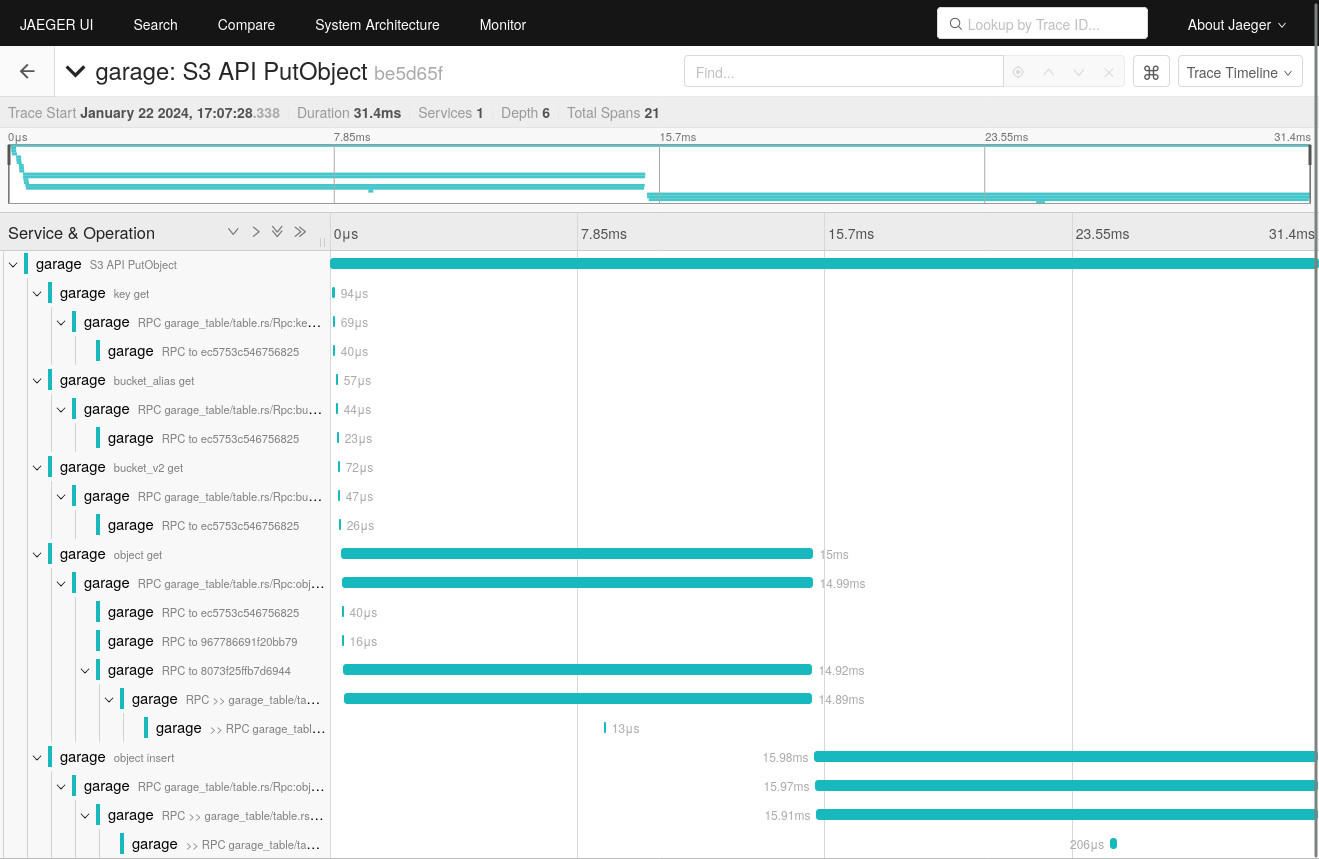The width and height of the screenshot is (1319, 859).
Task: Clear the find field with X icon
Action: (x=1108, y=72)
